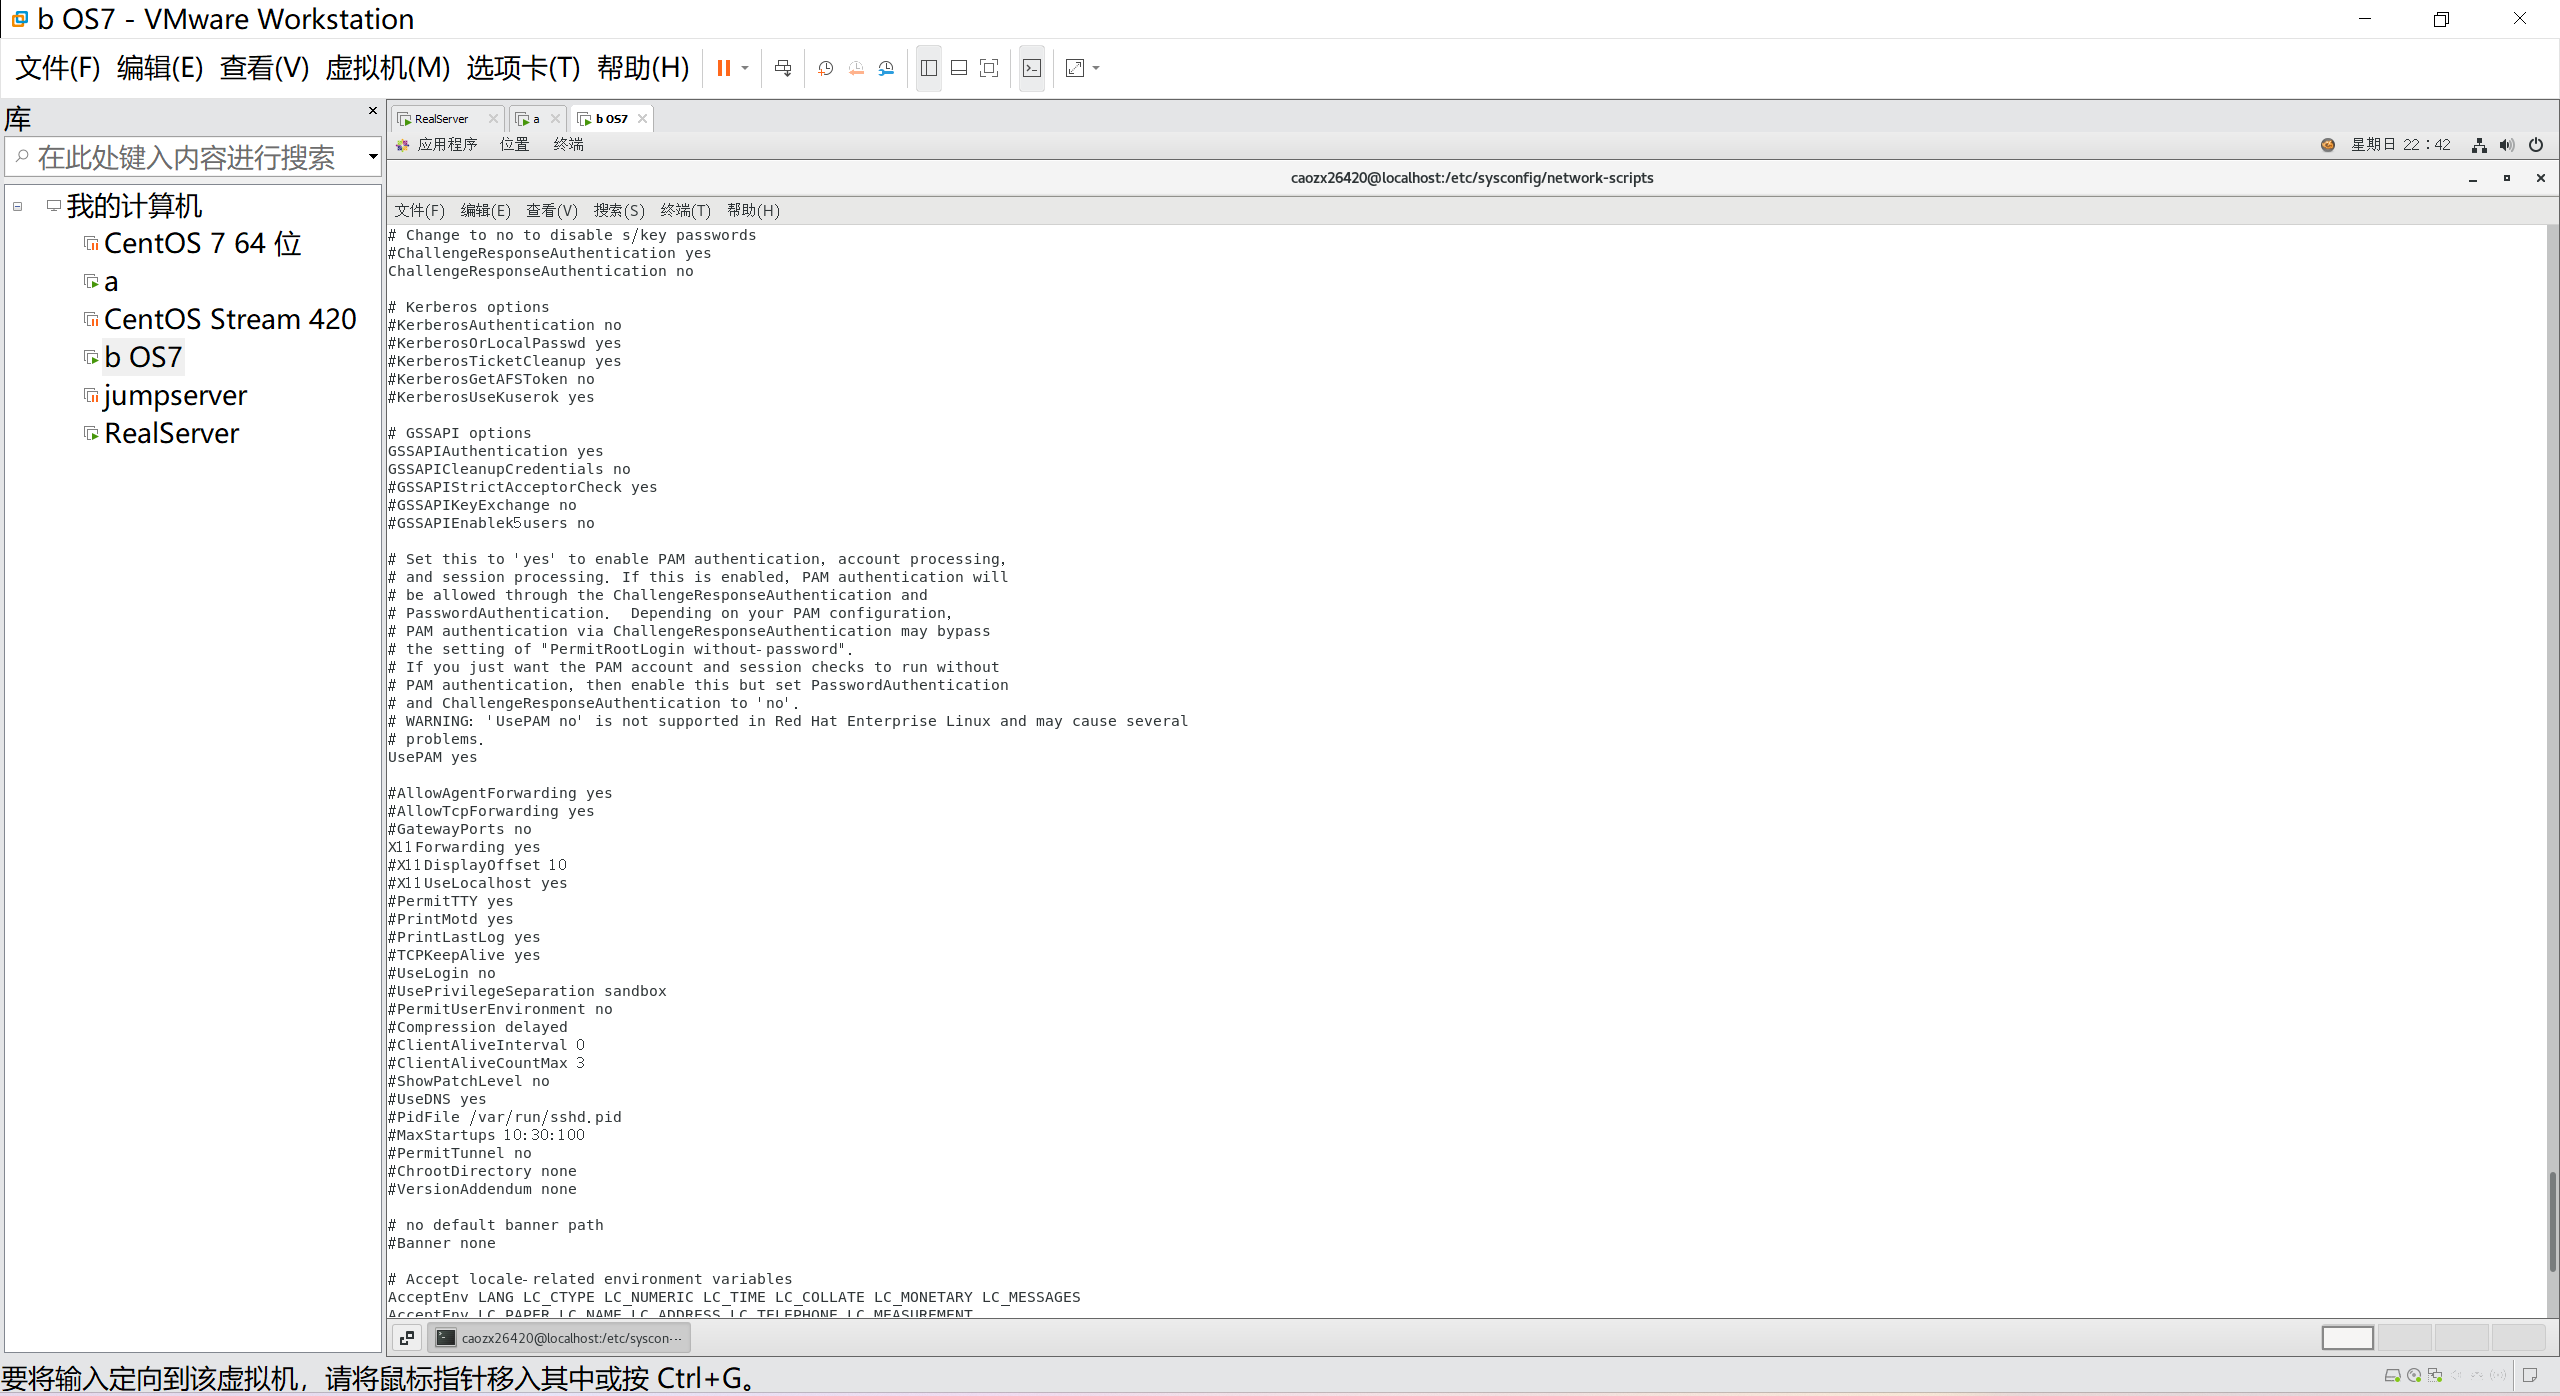Click the terminal taskbar button at bottom
The width and height of the screenshot is (2560, 1396).
pos(560,1338)
